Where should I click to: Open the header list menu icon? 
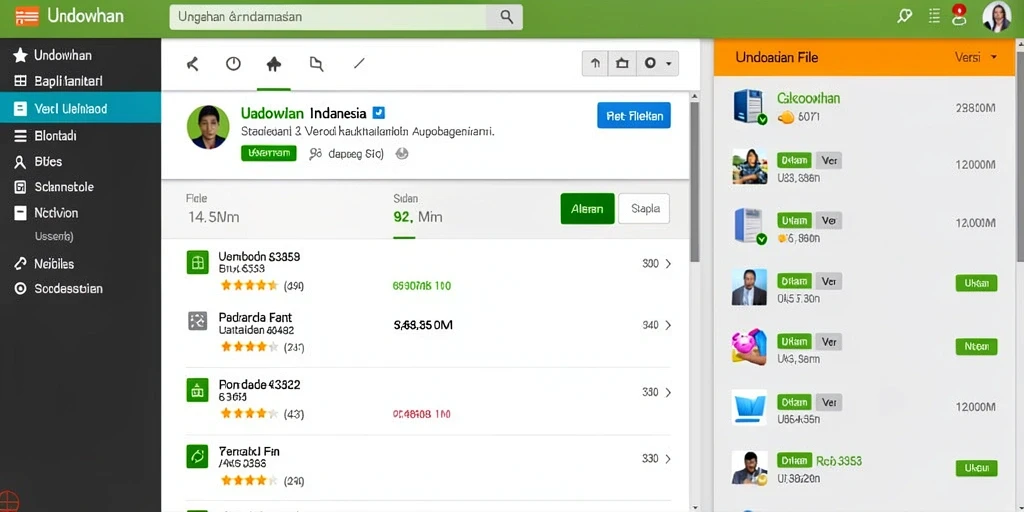pyautogui.click(x=934, y=16)
